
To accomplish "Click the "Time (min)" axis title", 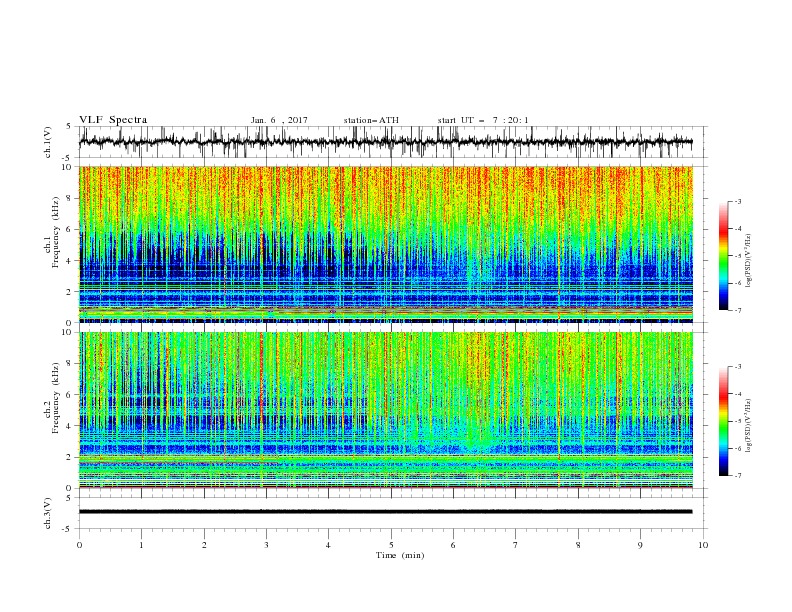I will point(400,555).
